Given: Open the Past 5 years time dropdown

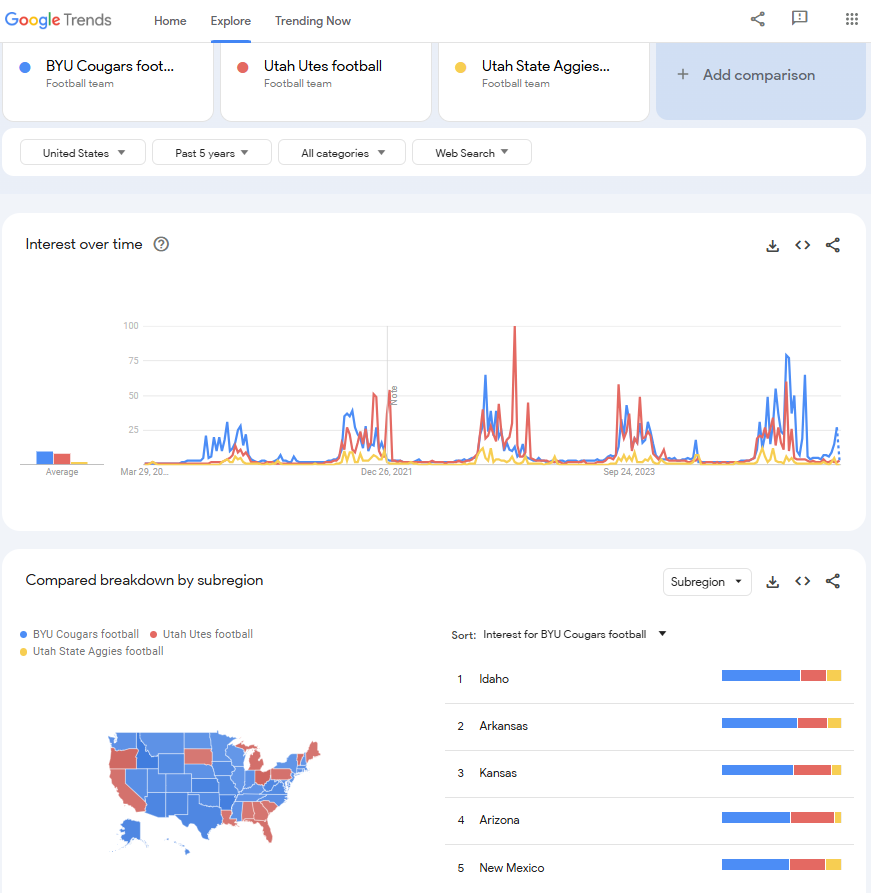Looking at the screenshot, I should tap(212, 153).
